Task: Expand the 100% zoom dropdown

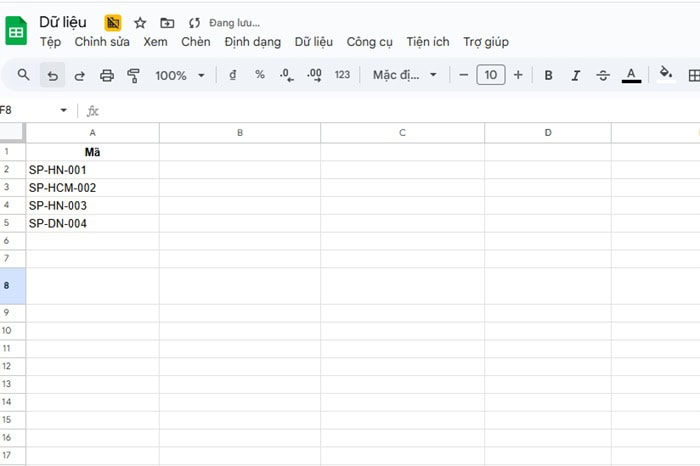Action: [180, 75]
